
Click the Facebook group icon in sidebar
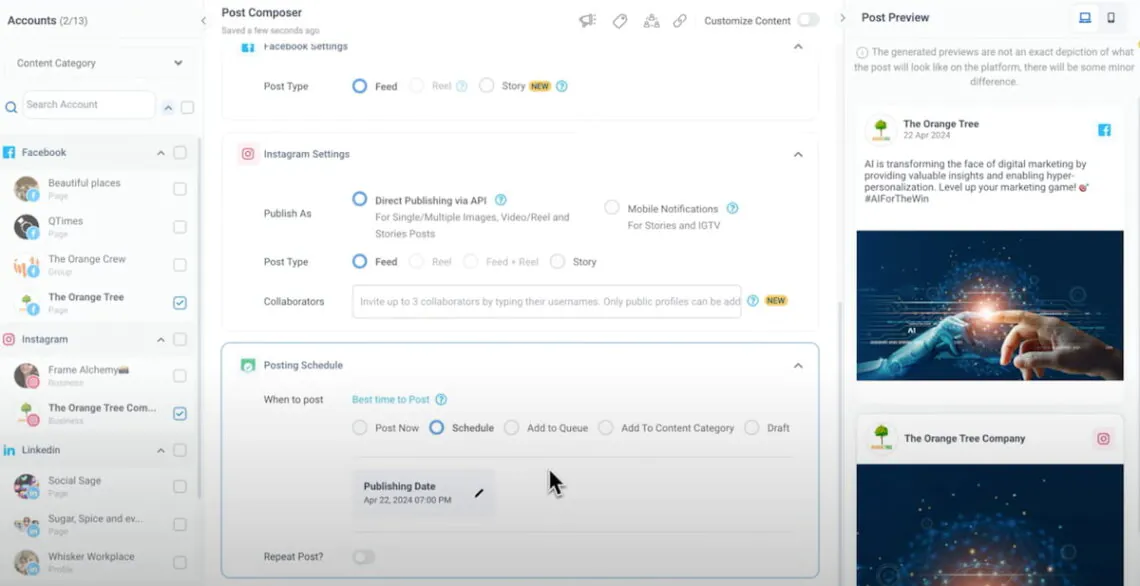(x=9, y=153)
